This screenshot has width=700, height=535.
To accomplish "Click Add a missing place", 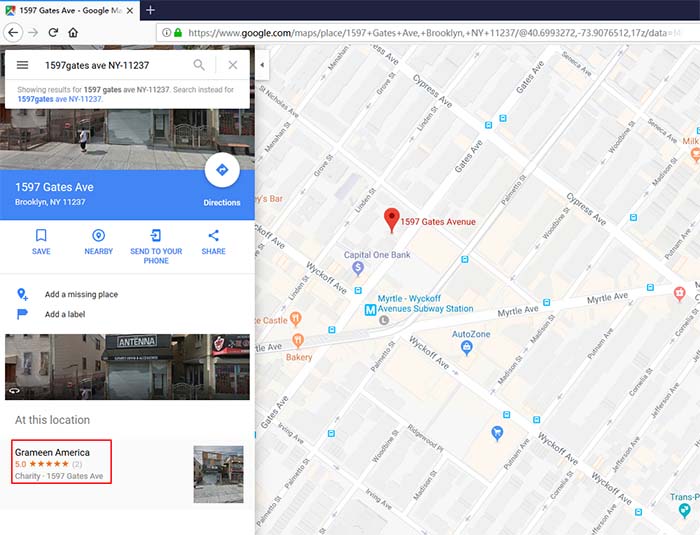I will point(81,294).
